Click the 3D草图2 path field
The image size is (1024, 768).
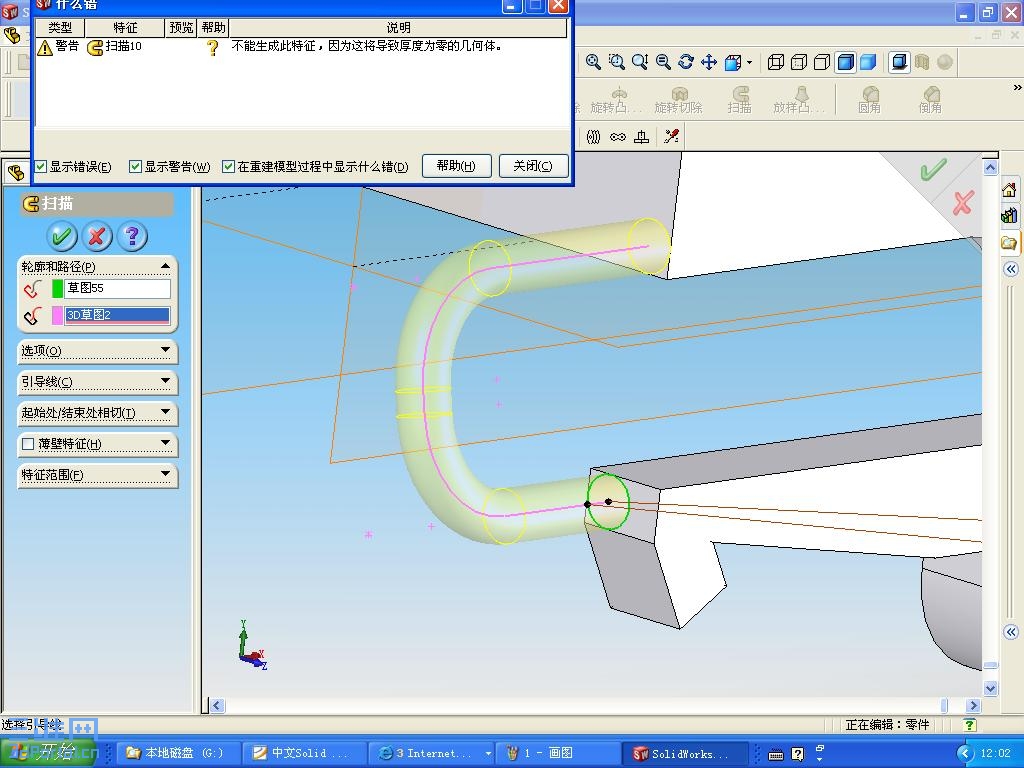point(117,315)
